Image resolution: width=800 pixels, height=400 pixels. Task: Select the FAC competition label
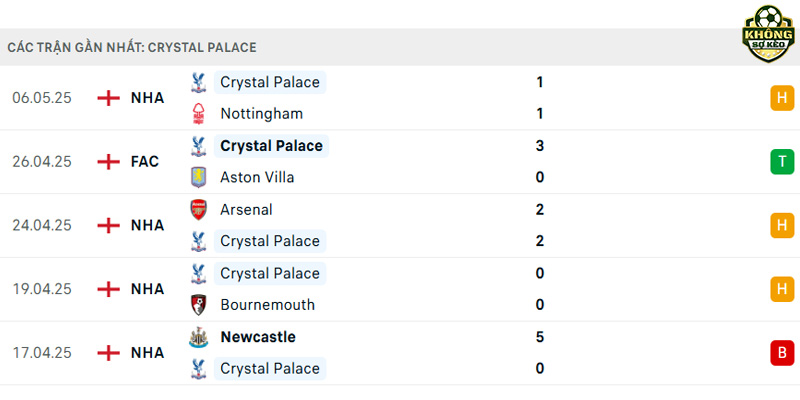(145, 162)
